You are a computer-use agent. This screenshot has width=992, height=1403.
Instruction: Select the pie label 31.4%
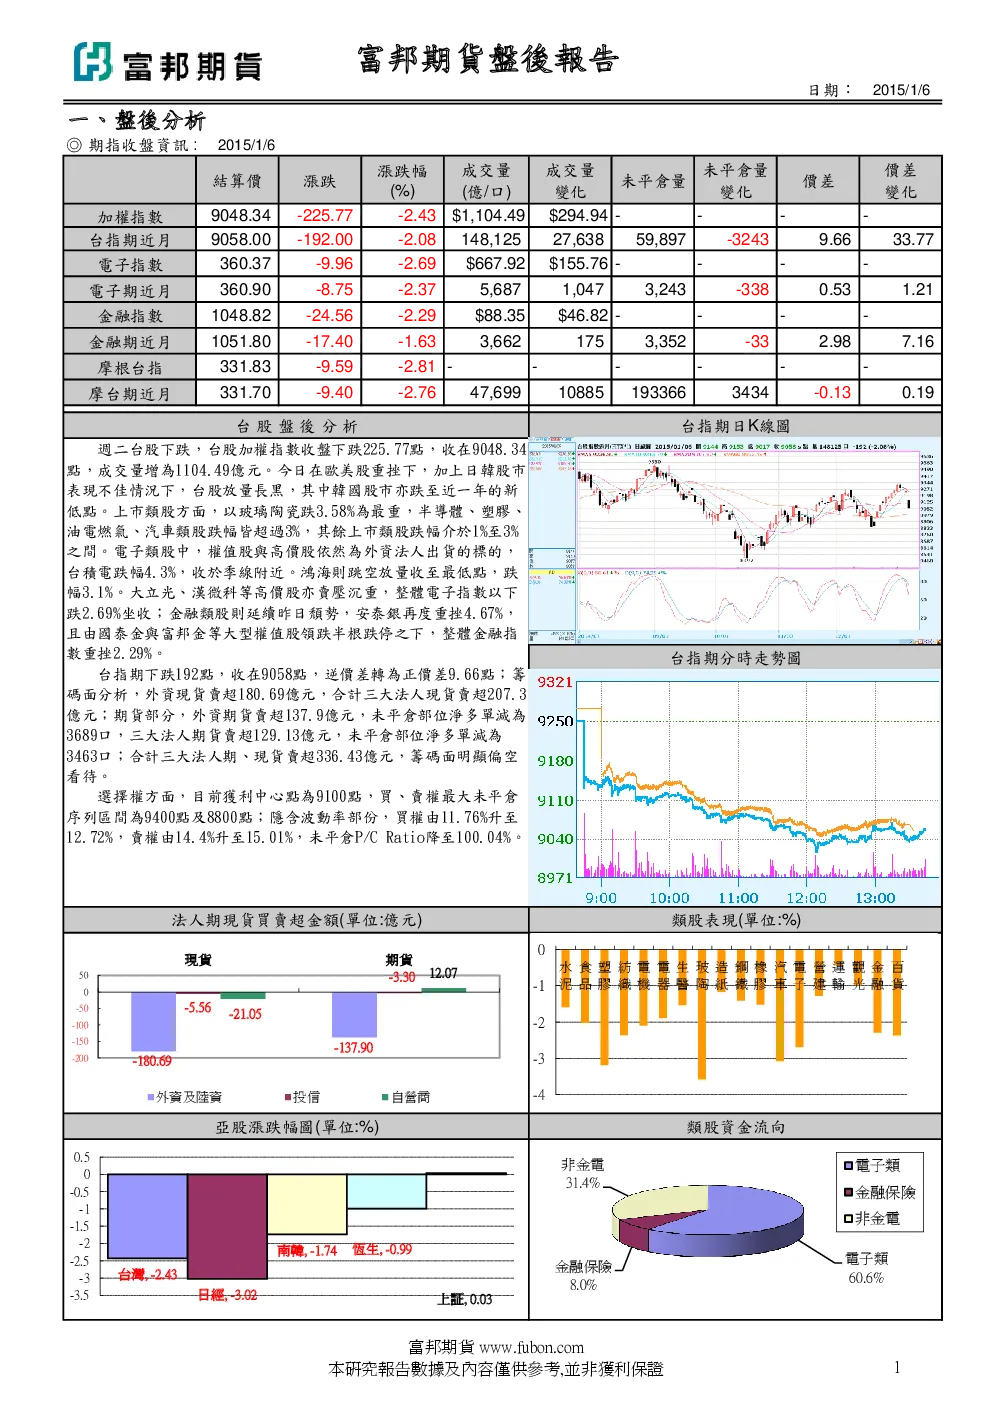583,1183
